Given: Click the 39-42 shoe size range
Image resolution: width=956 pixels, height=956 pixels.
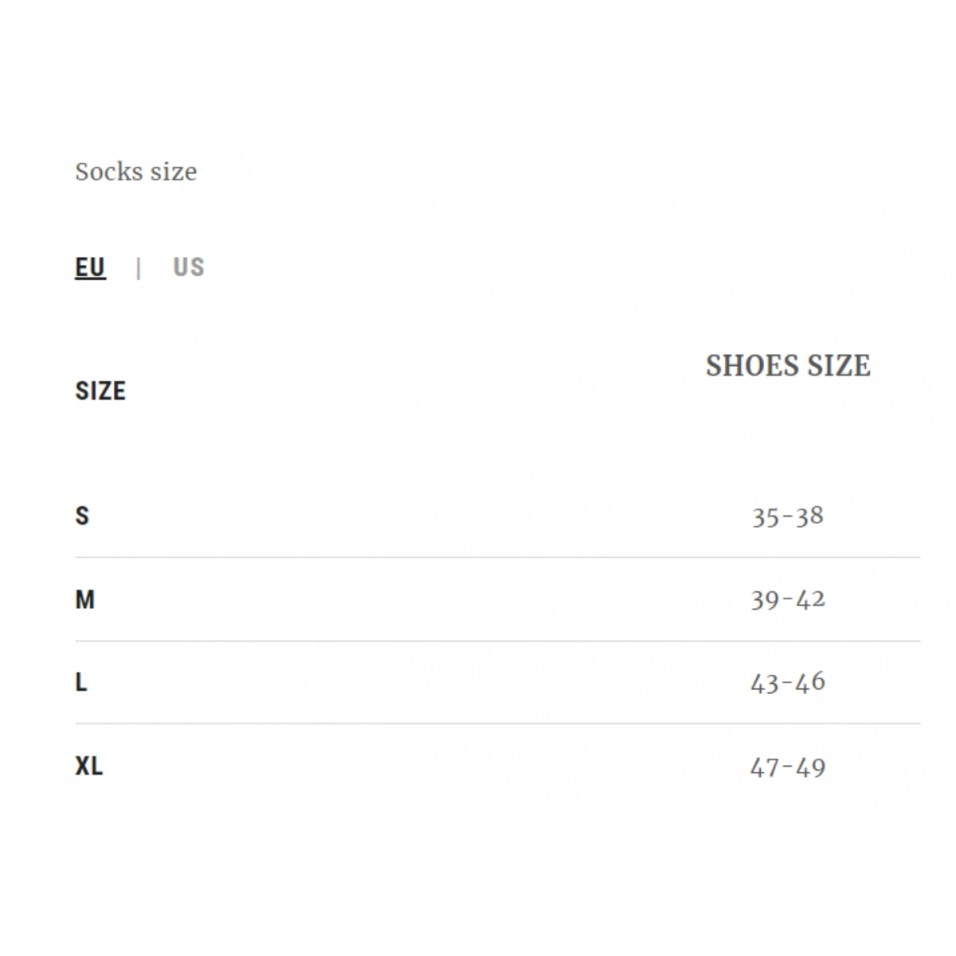Looking at the screenshot, I should (x=788, y=600).
